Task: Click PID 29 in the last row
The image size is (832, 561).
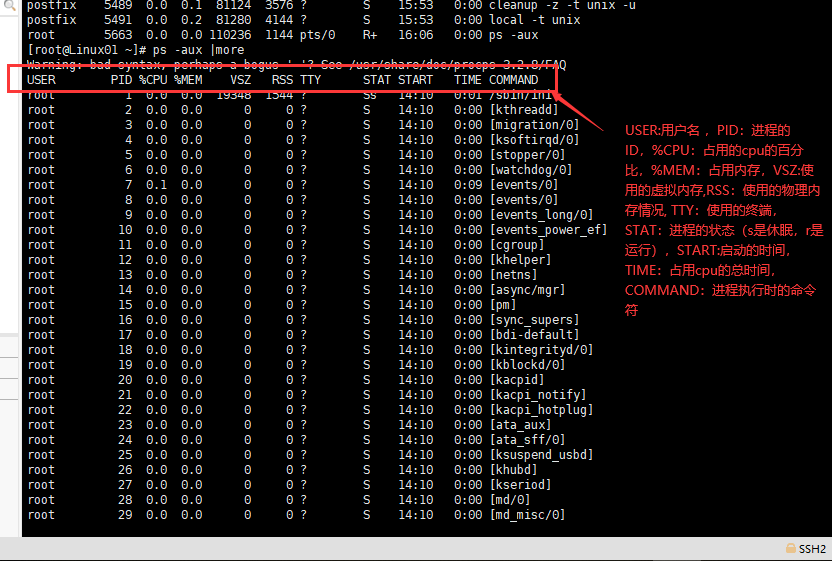Action: coord(125,515)
